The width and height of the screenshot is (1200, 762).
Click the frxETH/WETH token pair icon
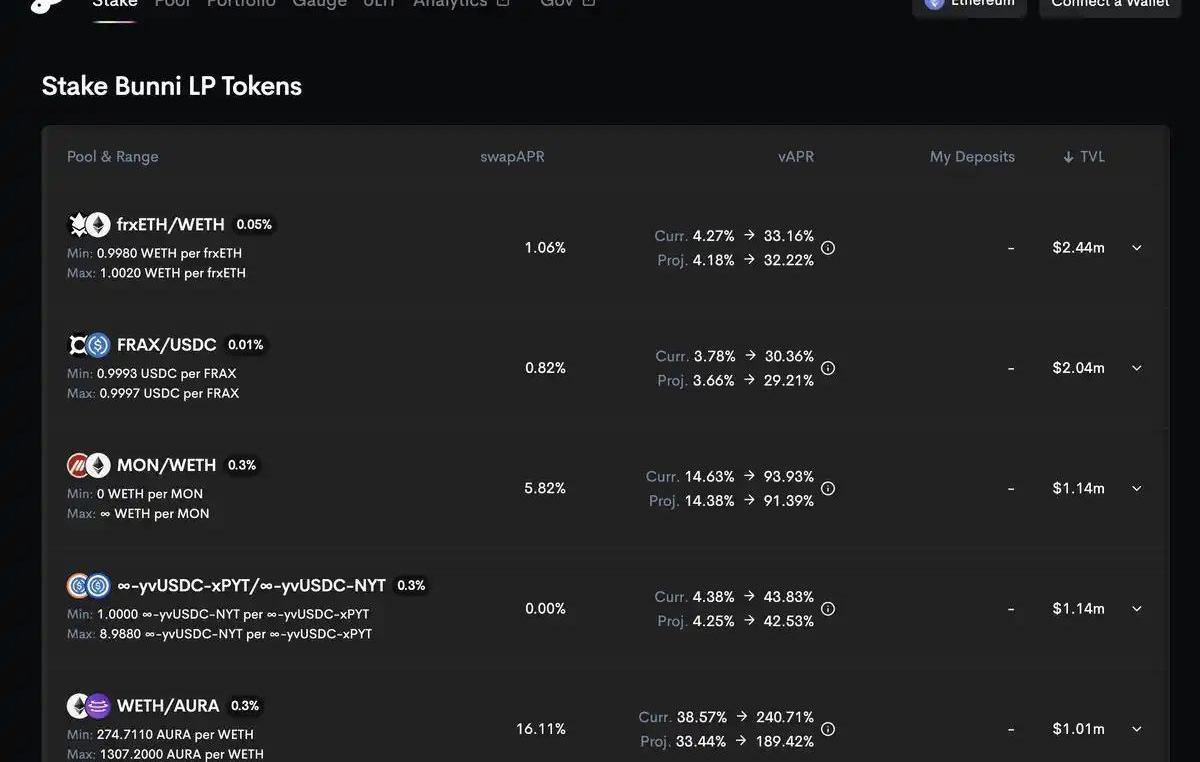[x=88, y=224]
